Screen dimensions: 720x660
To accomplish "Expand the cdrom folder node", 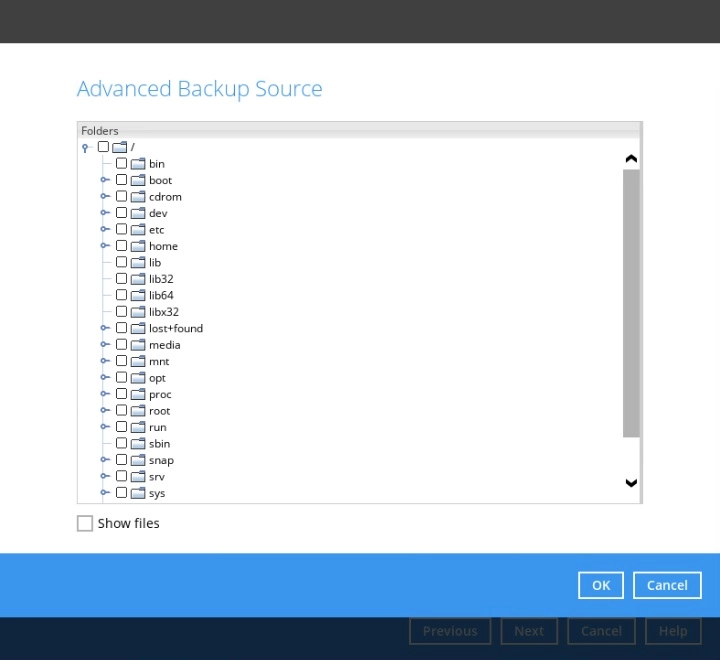I will tap(105, 196).
